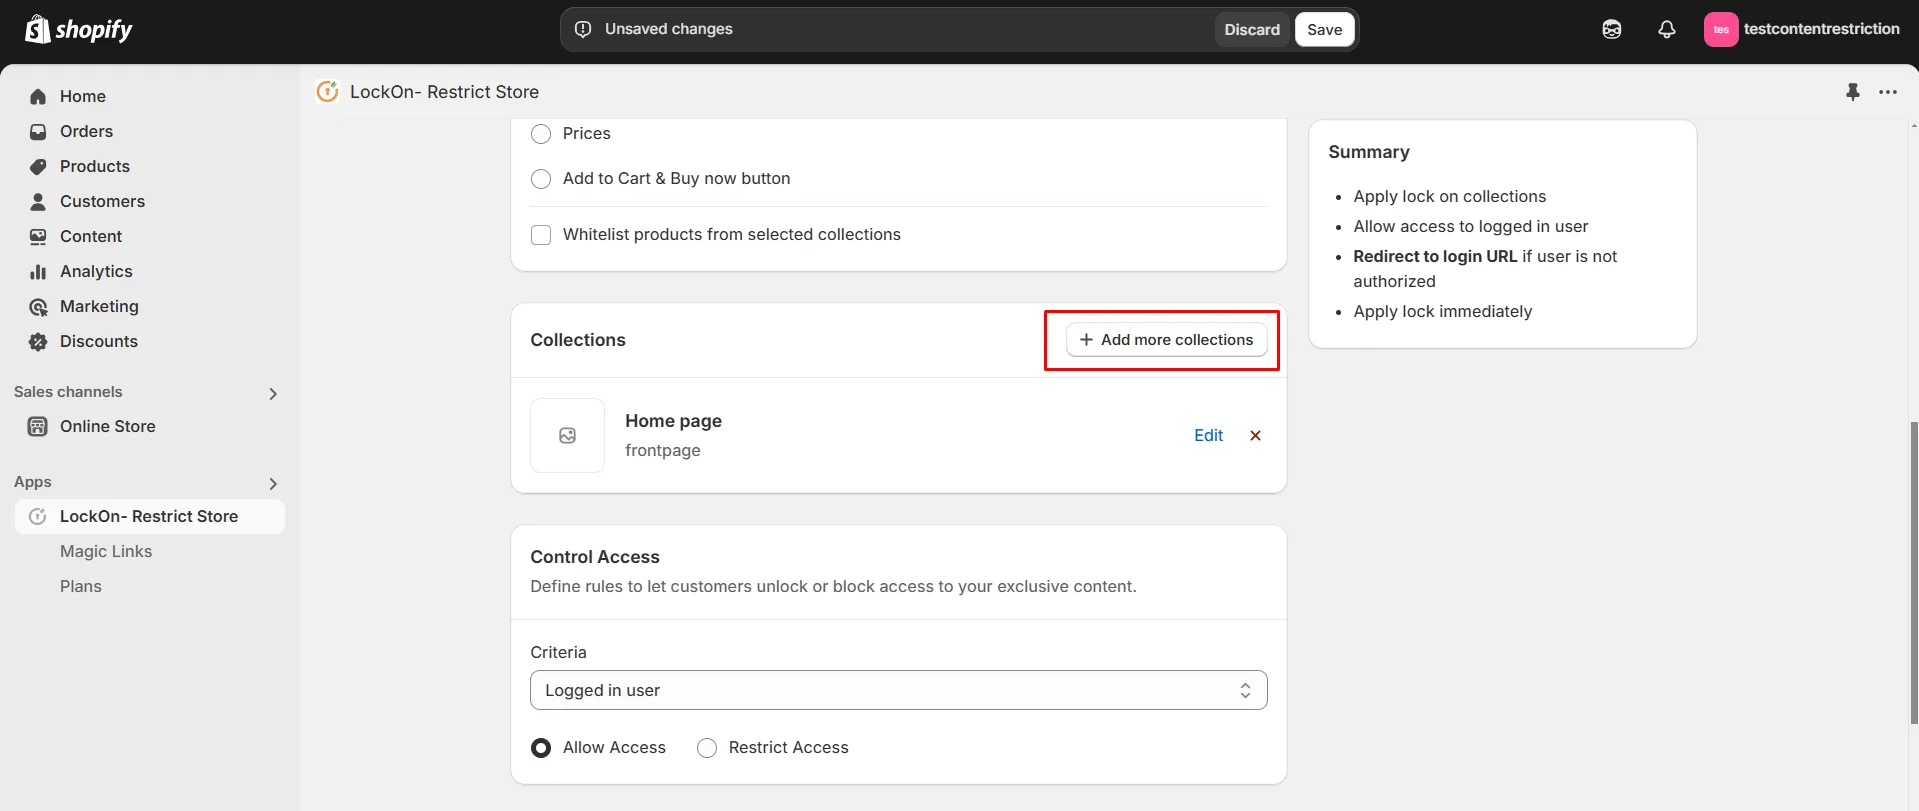Open the Plans page

[81, 586]
